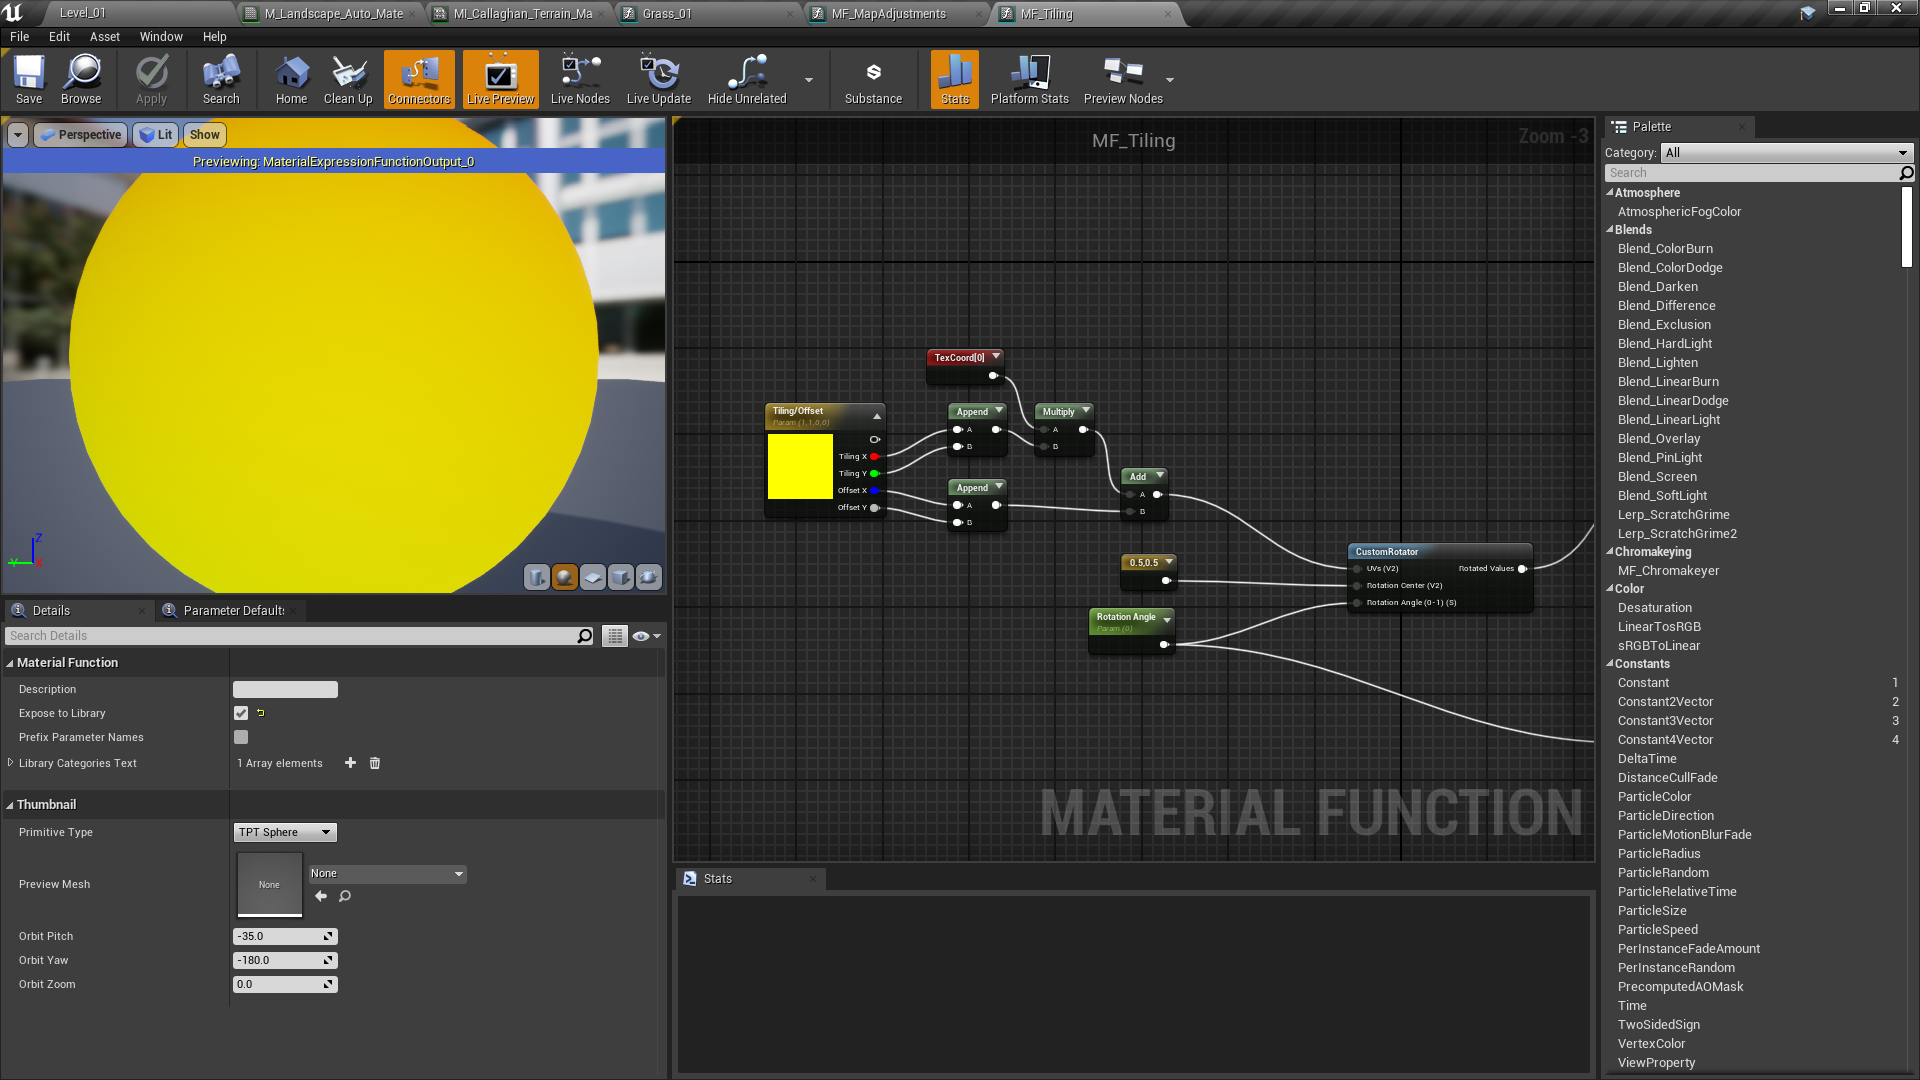This screenshot has height=1080, width=1920.
Task: Open the Asset menu
Action: 104,37
